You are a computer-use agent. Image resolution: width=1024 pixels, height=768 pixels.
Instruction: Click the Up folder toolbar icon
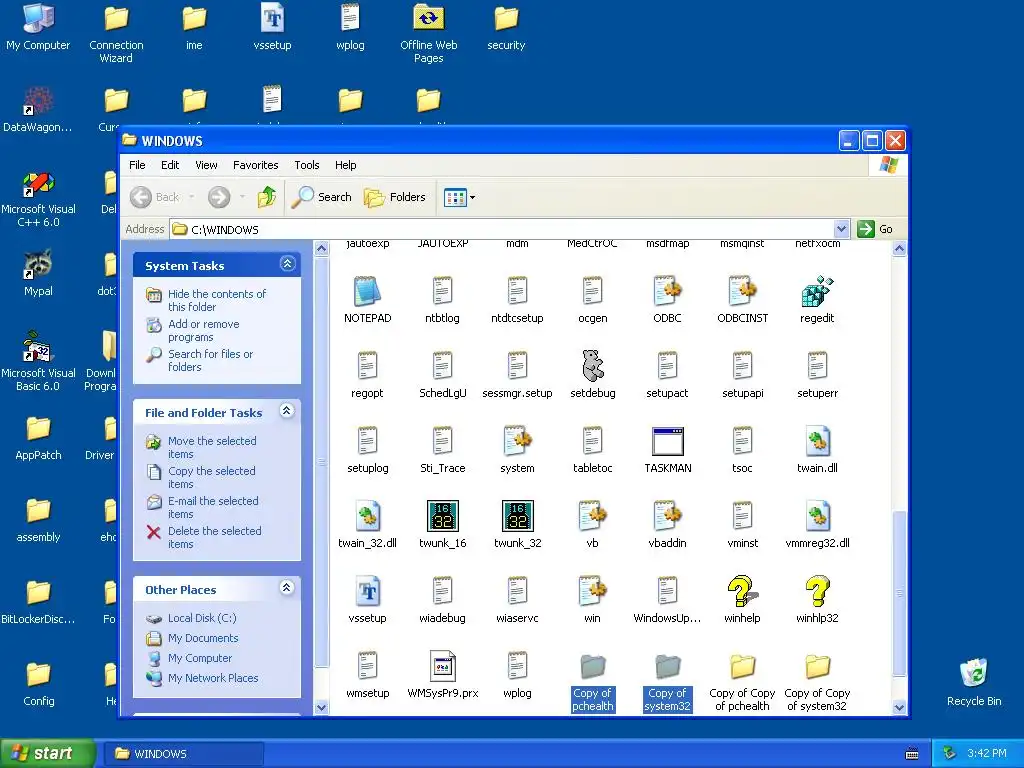coord(266,197)
